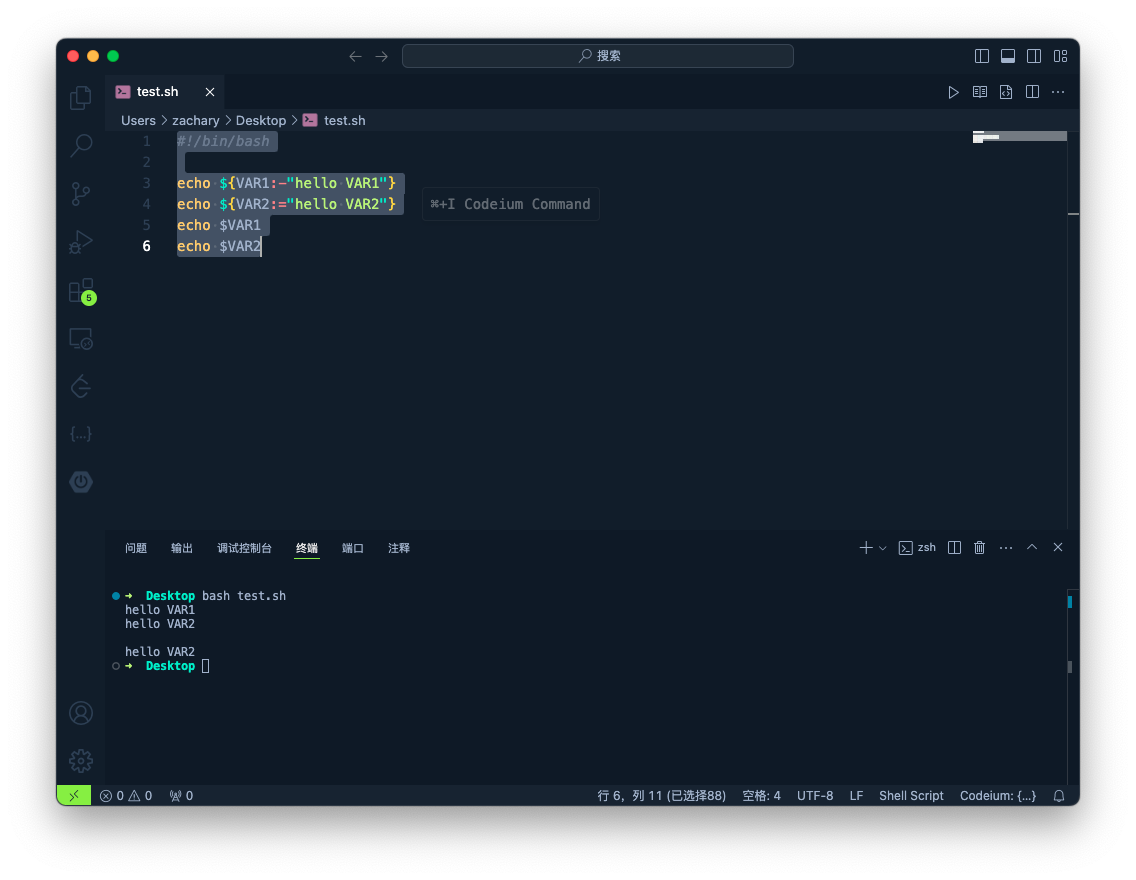1136x880 pixels.
Task: Open terminal panel more actions
Action: (1006, 548)
